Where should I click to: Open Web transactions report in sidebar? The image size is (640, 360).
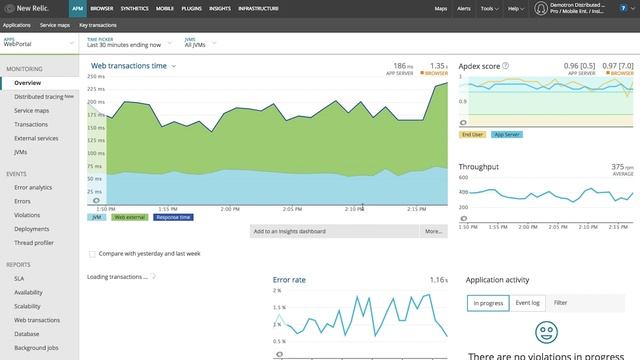point(37,320)
